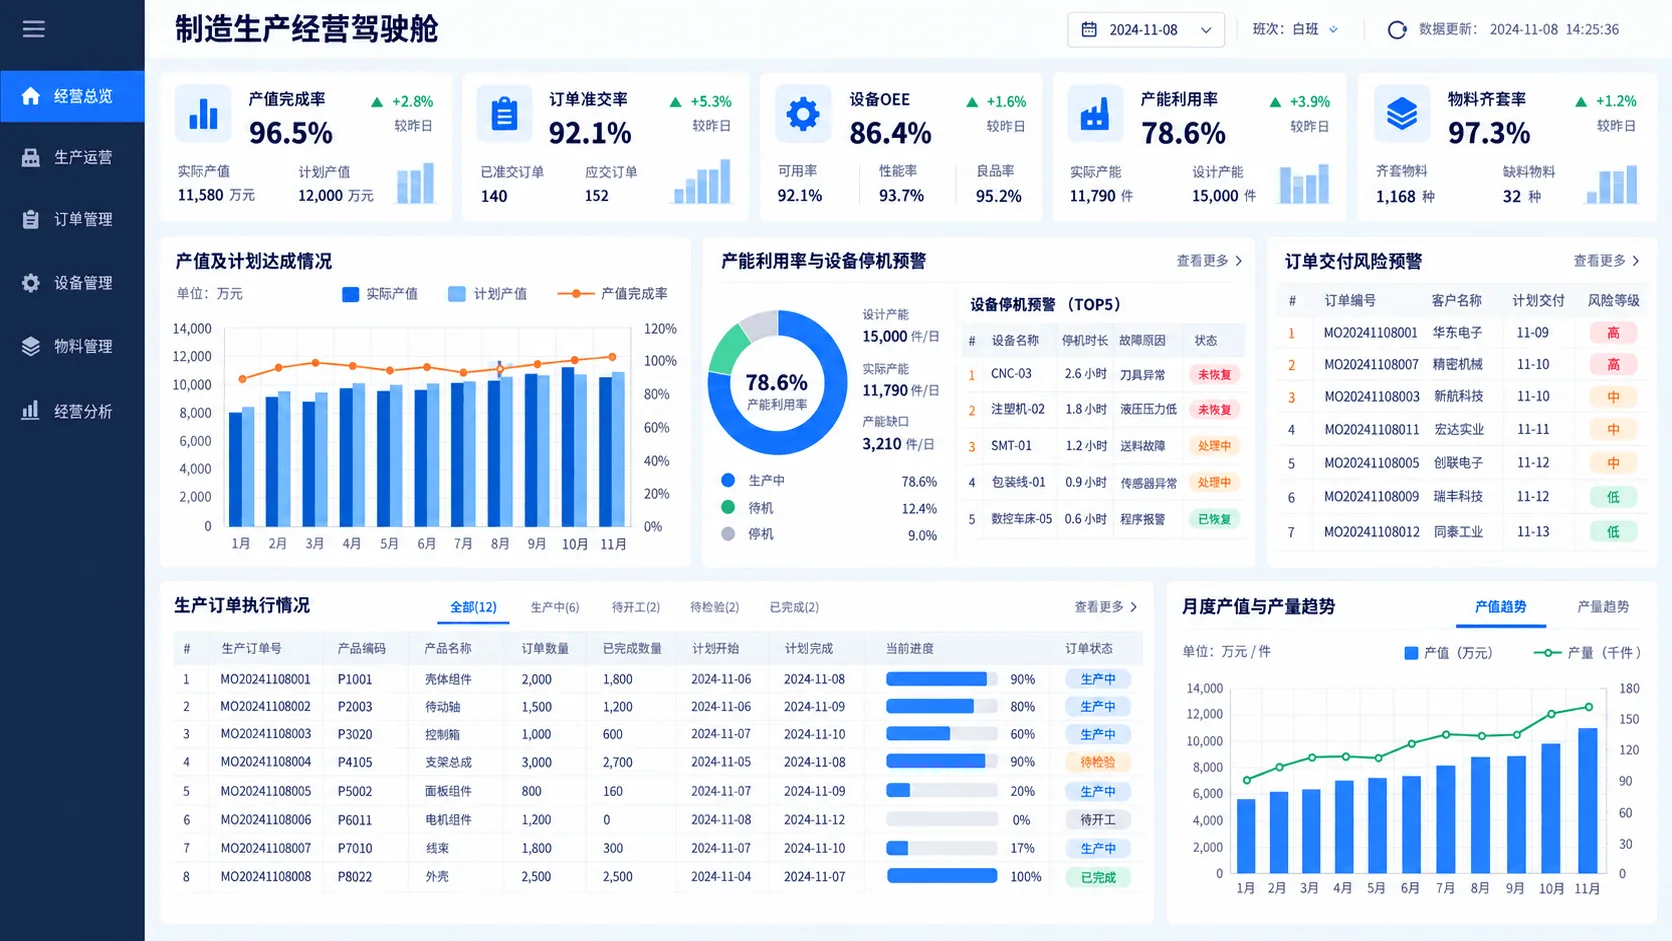
Task: Click the 物料管理 layers icon
Action: (31, 346)
